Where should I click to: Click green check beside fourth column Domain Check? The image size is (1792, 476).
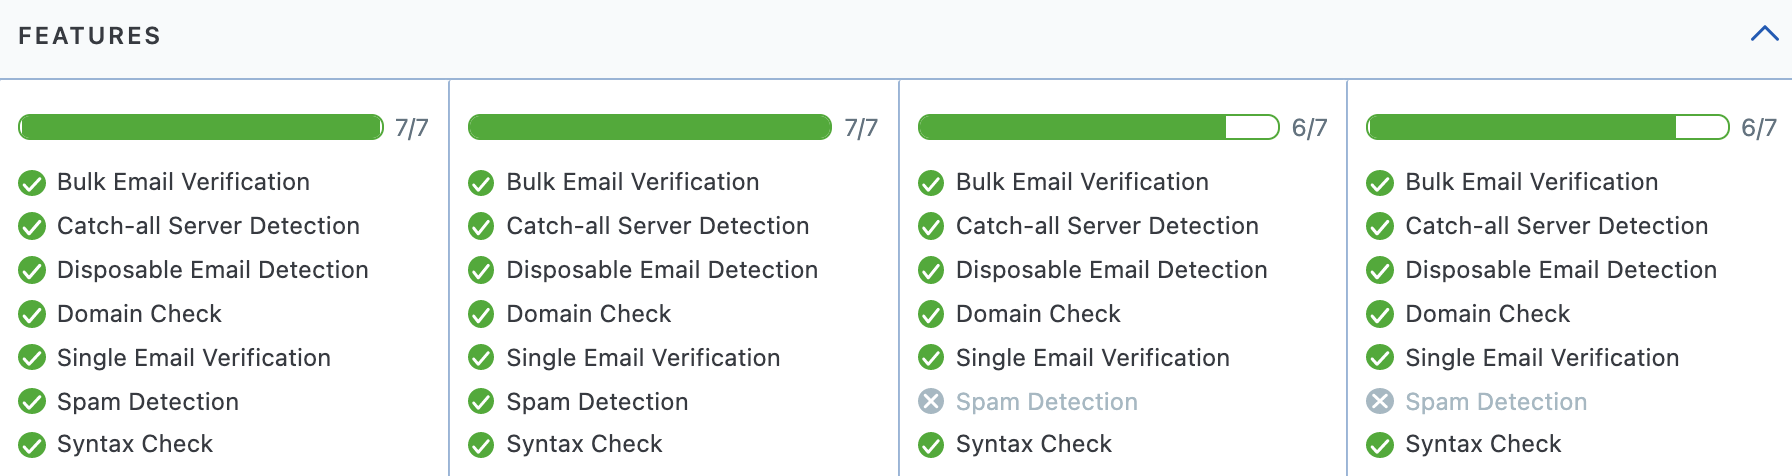(x=1380, y=315)
